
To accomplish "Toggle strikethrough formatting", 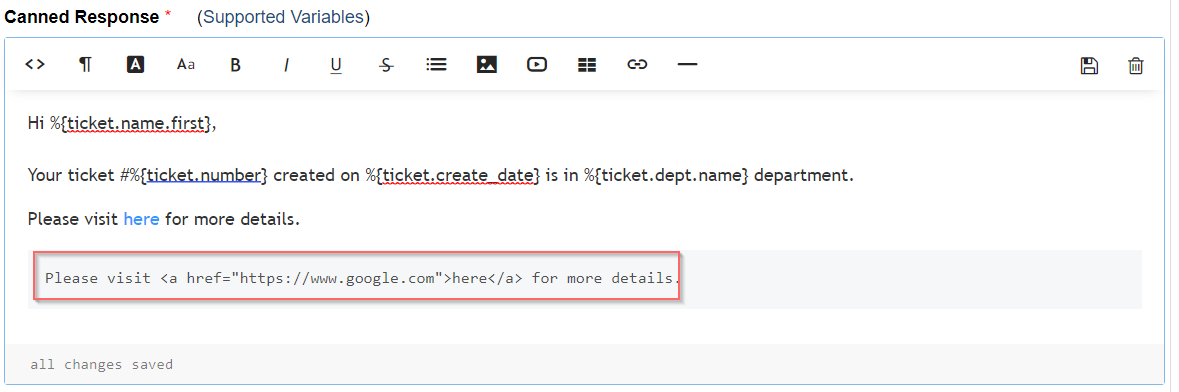I will click(x=386, y=65).
